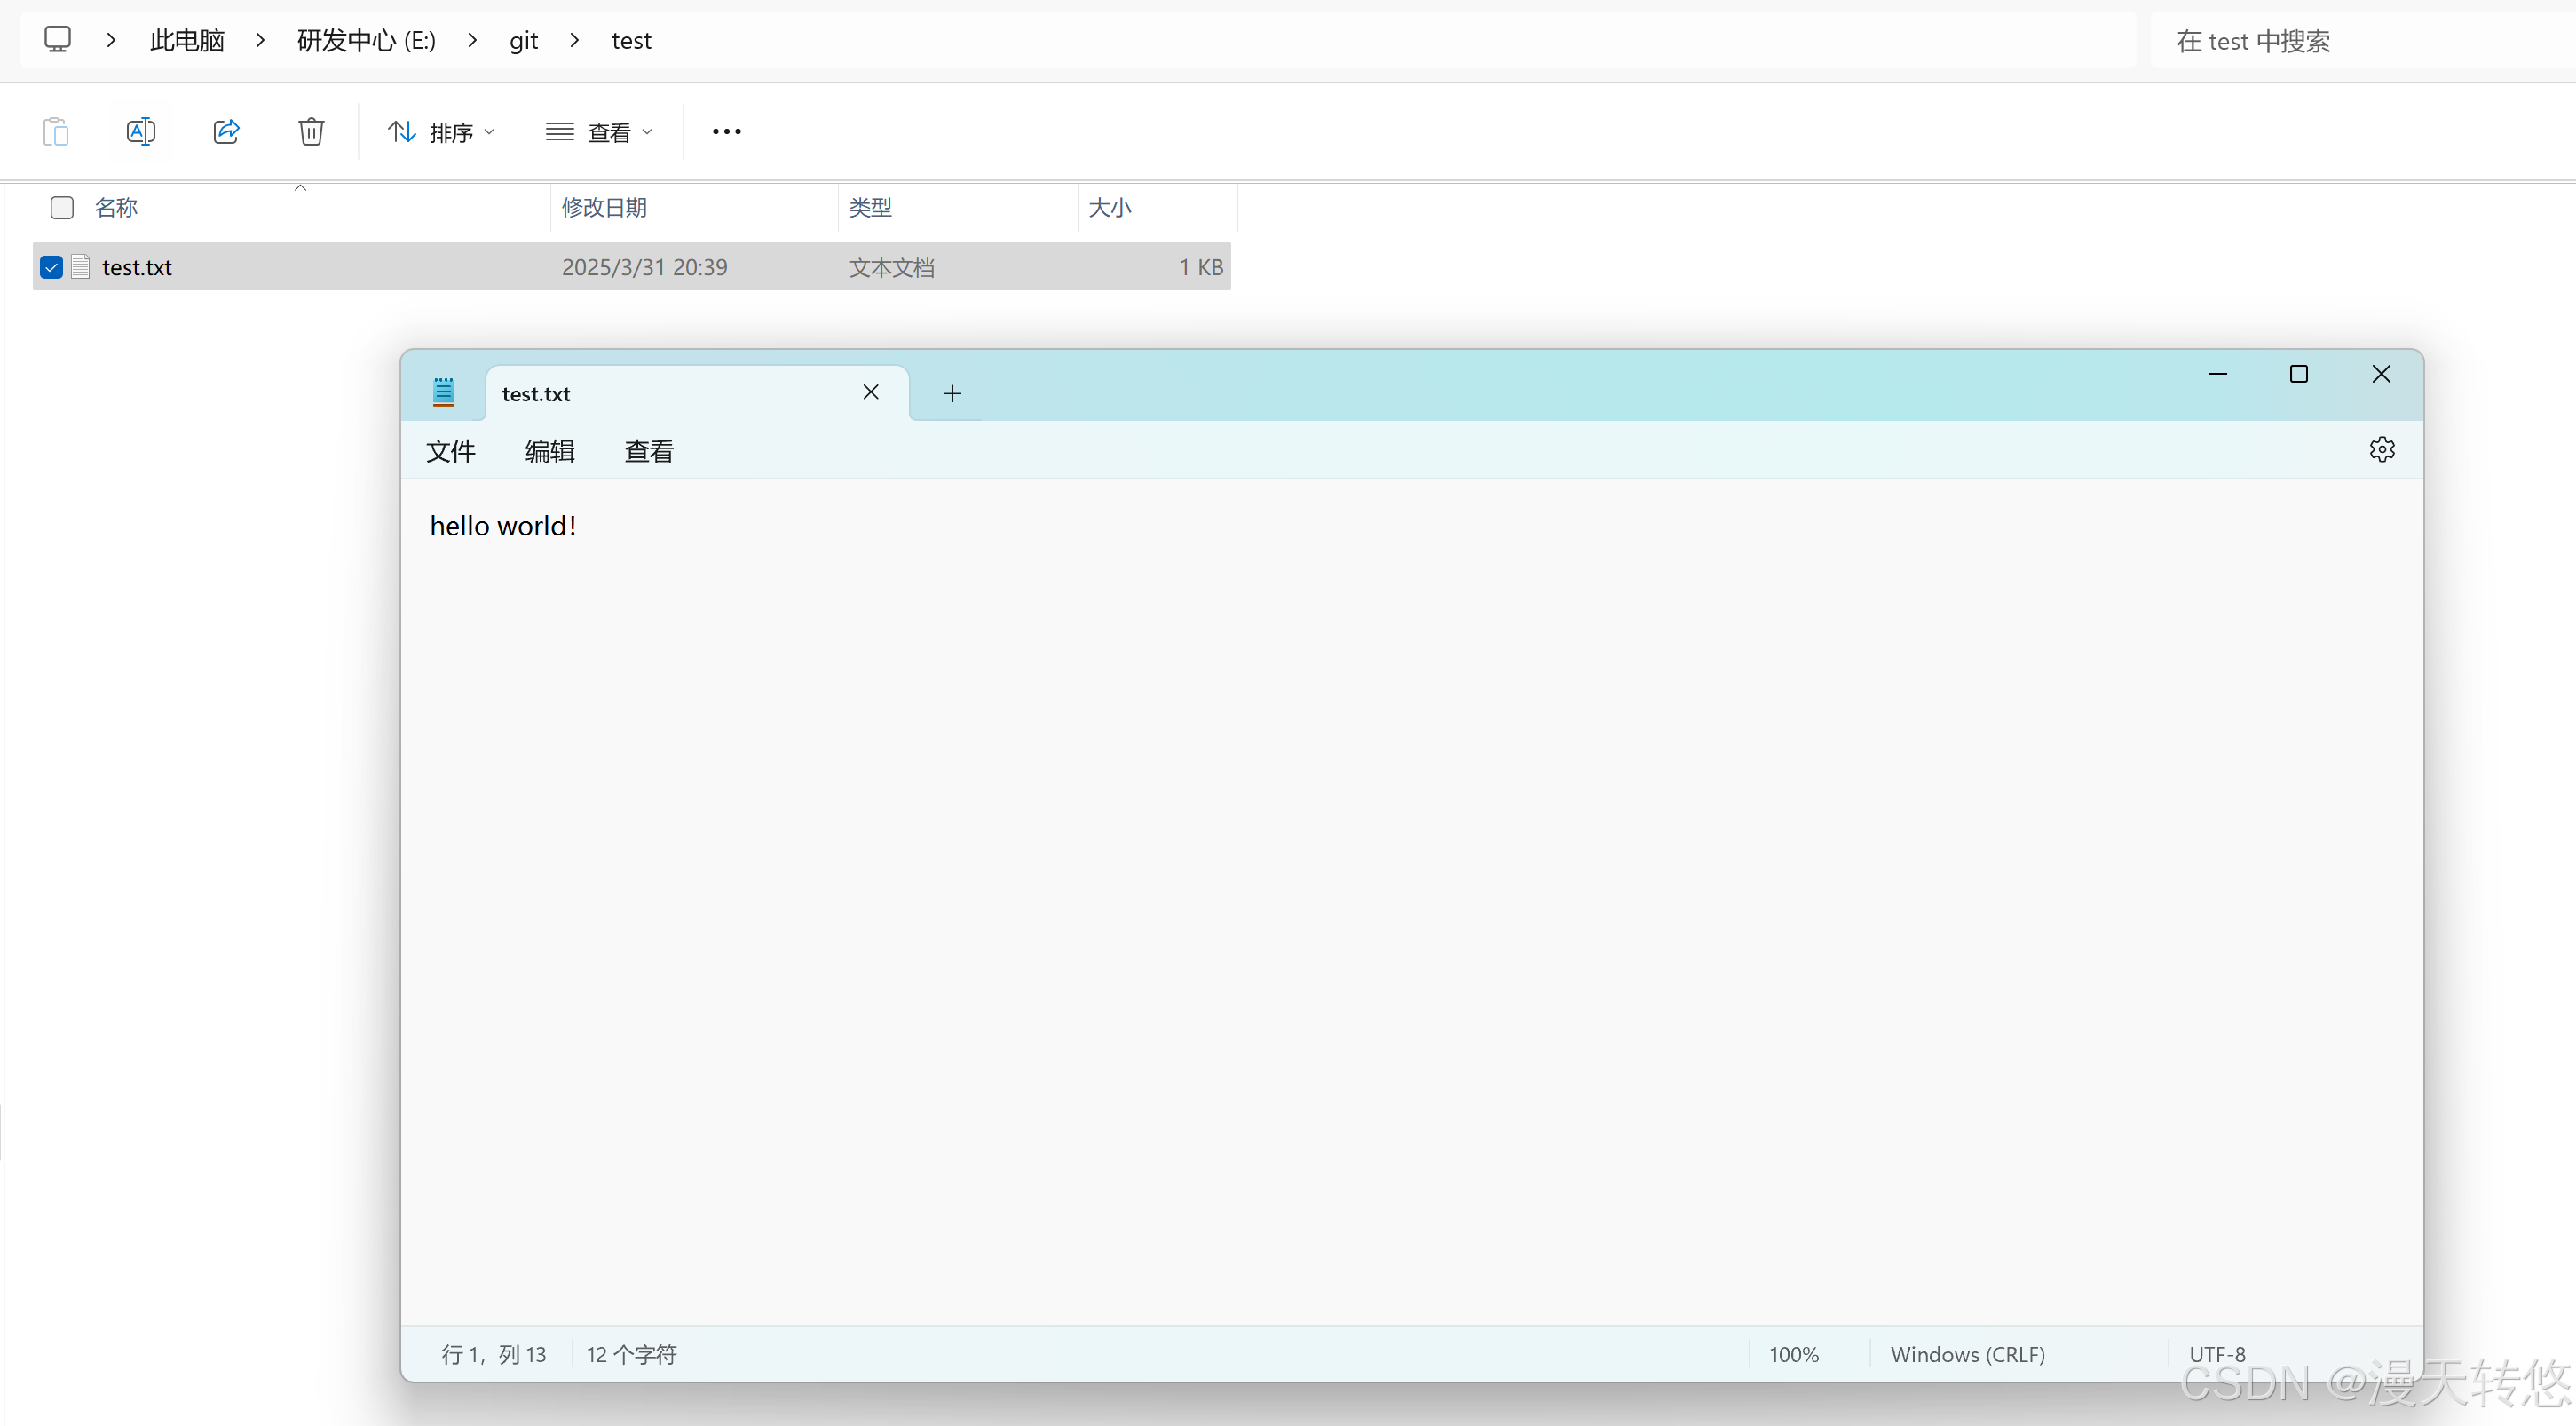
Task: Open Notepad settings gear icon
Action: point(2382,450)
